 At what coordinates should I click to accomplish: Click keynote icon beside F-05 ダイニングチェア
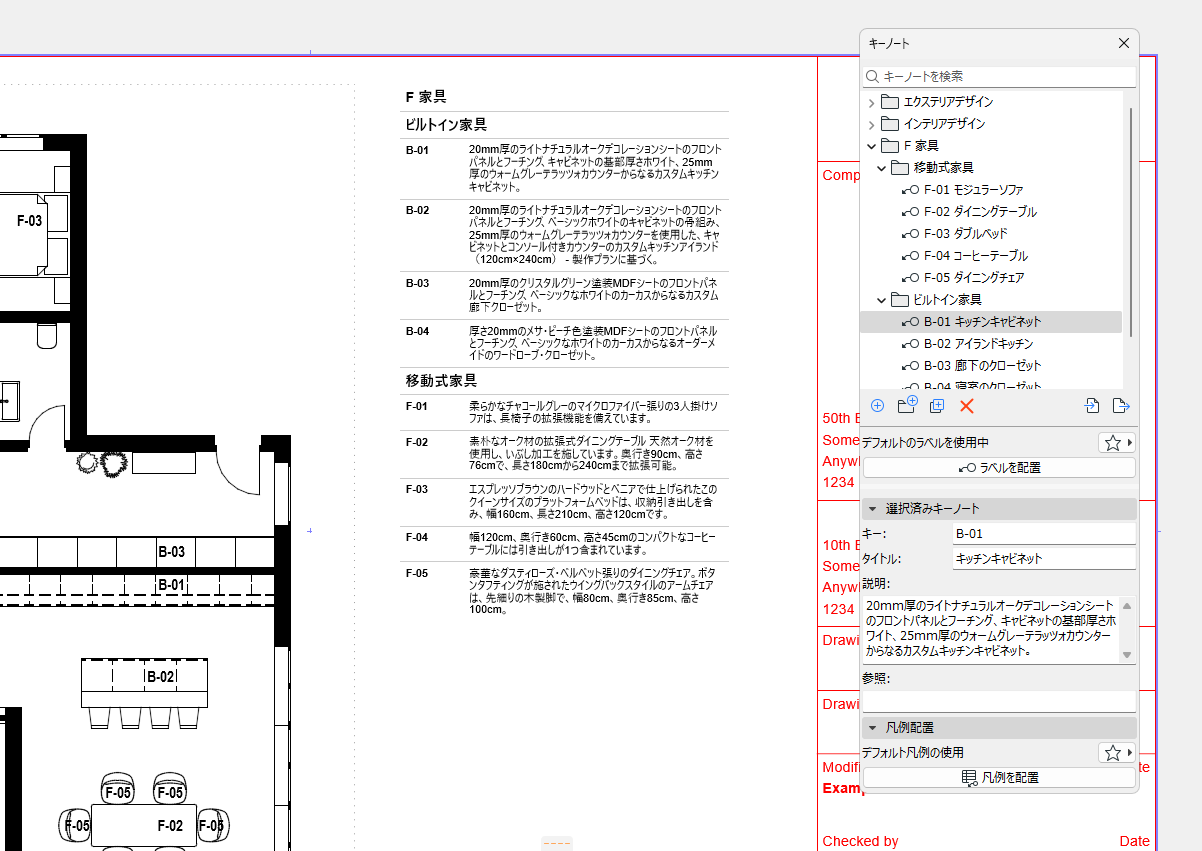point(910,278)
